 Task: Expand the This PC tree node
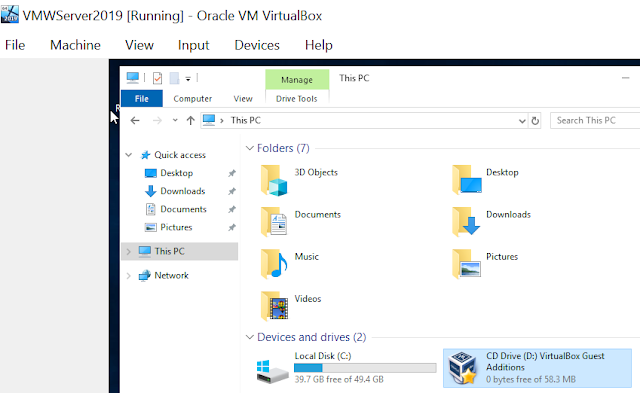(x=129, y=252)
